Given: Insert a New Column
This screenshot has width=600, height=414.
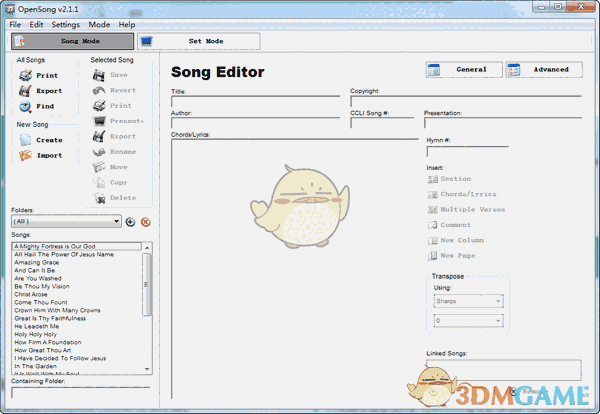Looking at the screenshot, I should tap(456, 240).
